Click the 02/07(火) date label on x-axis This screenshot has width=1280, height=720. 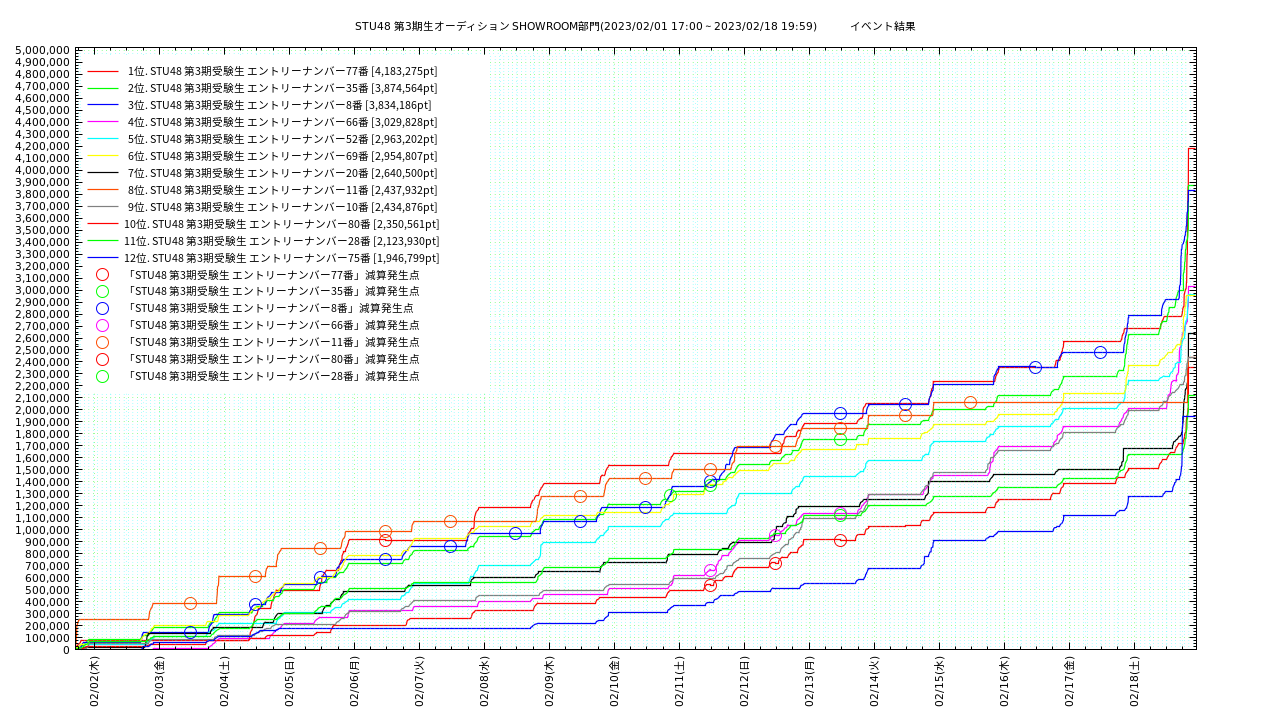[419, 681]
